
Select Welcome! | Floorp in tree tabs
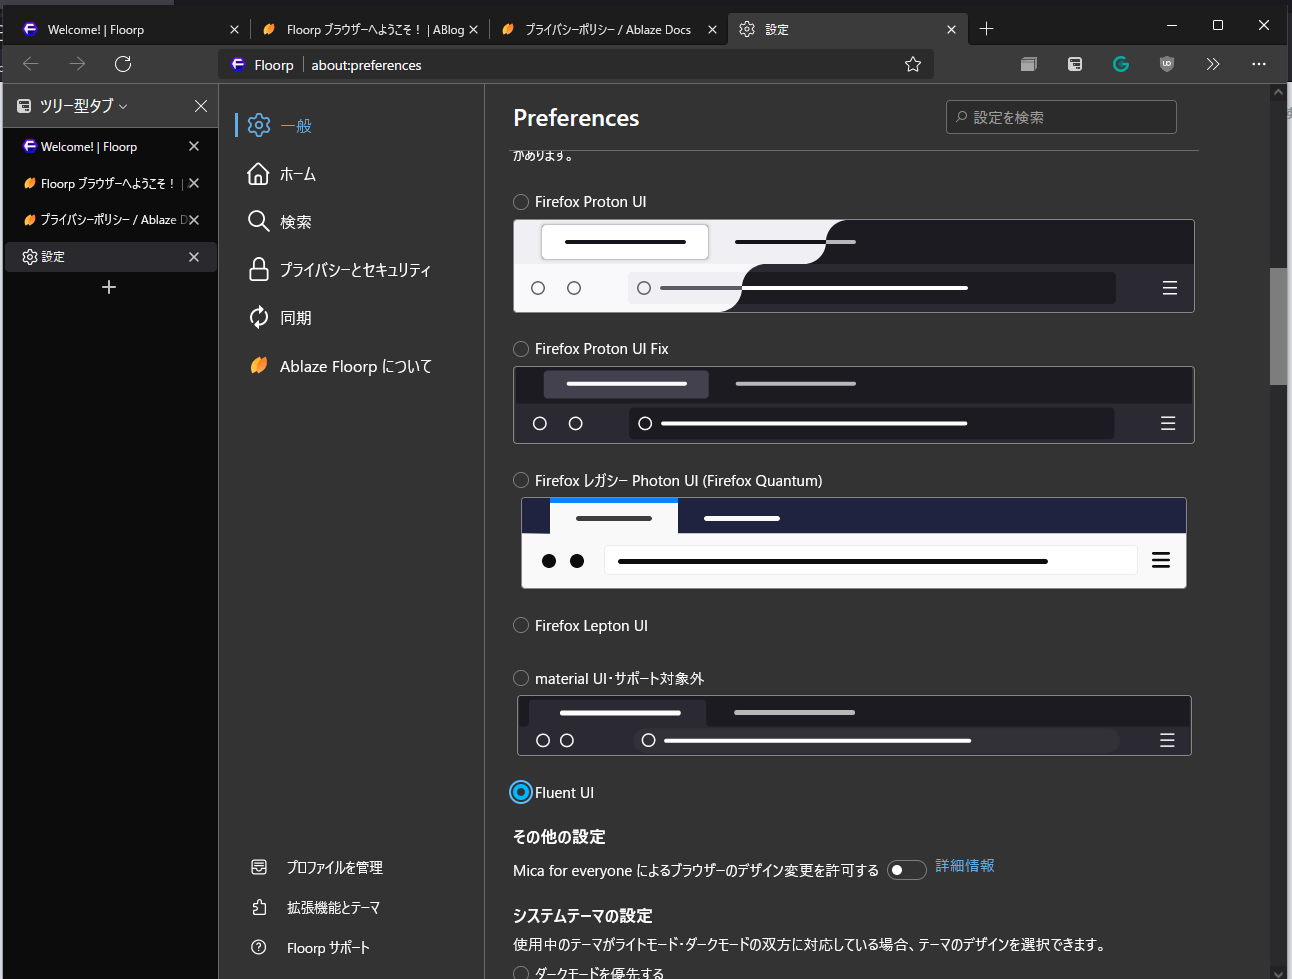point(110,146)
